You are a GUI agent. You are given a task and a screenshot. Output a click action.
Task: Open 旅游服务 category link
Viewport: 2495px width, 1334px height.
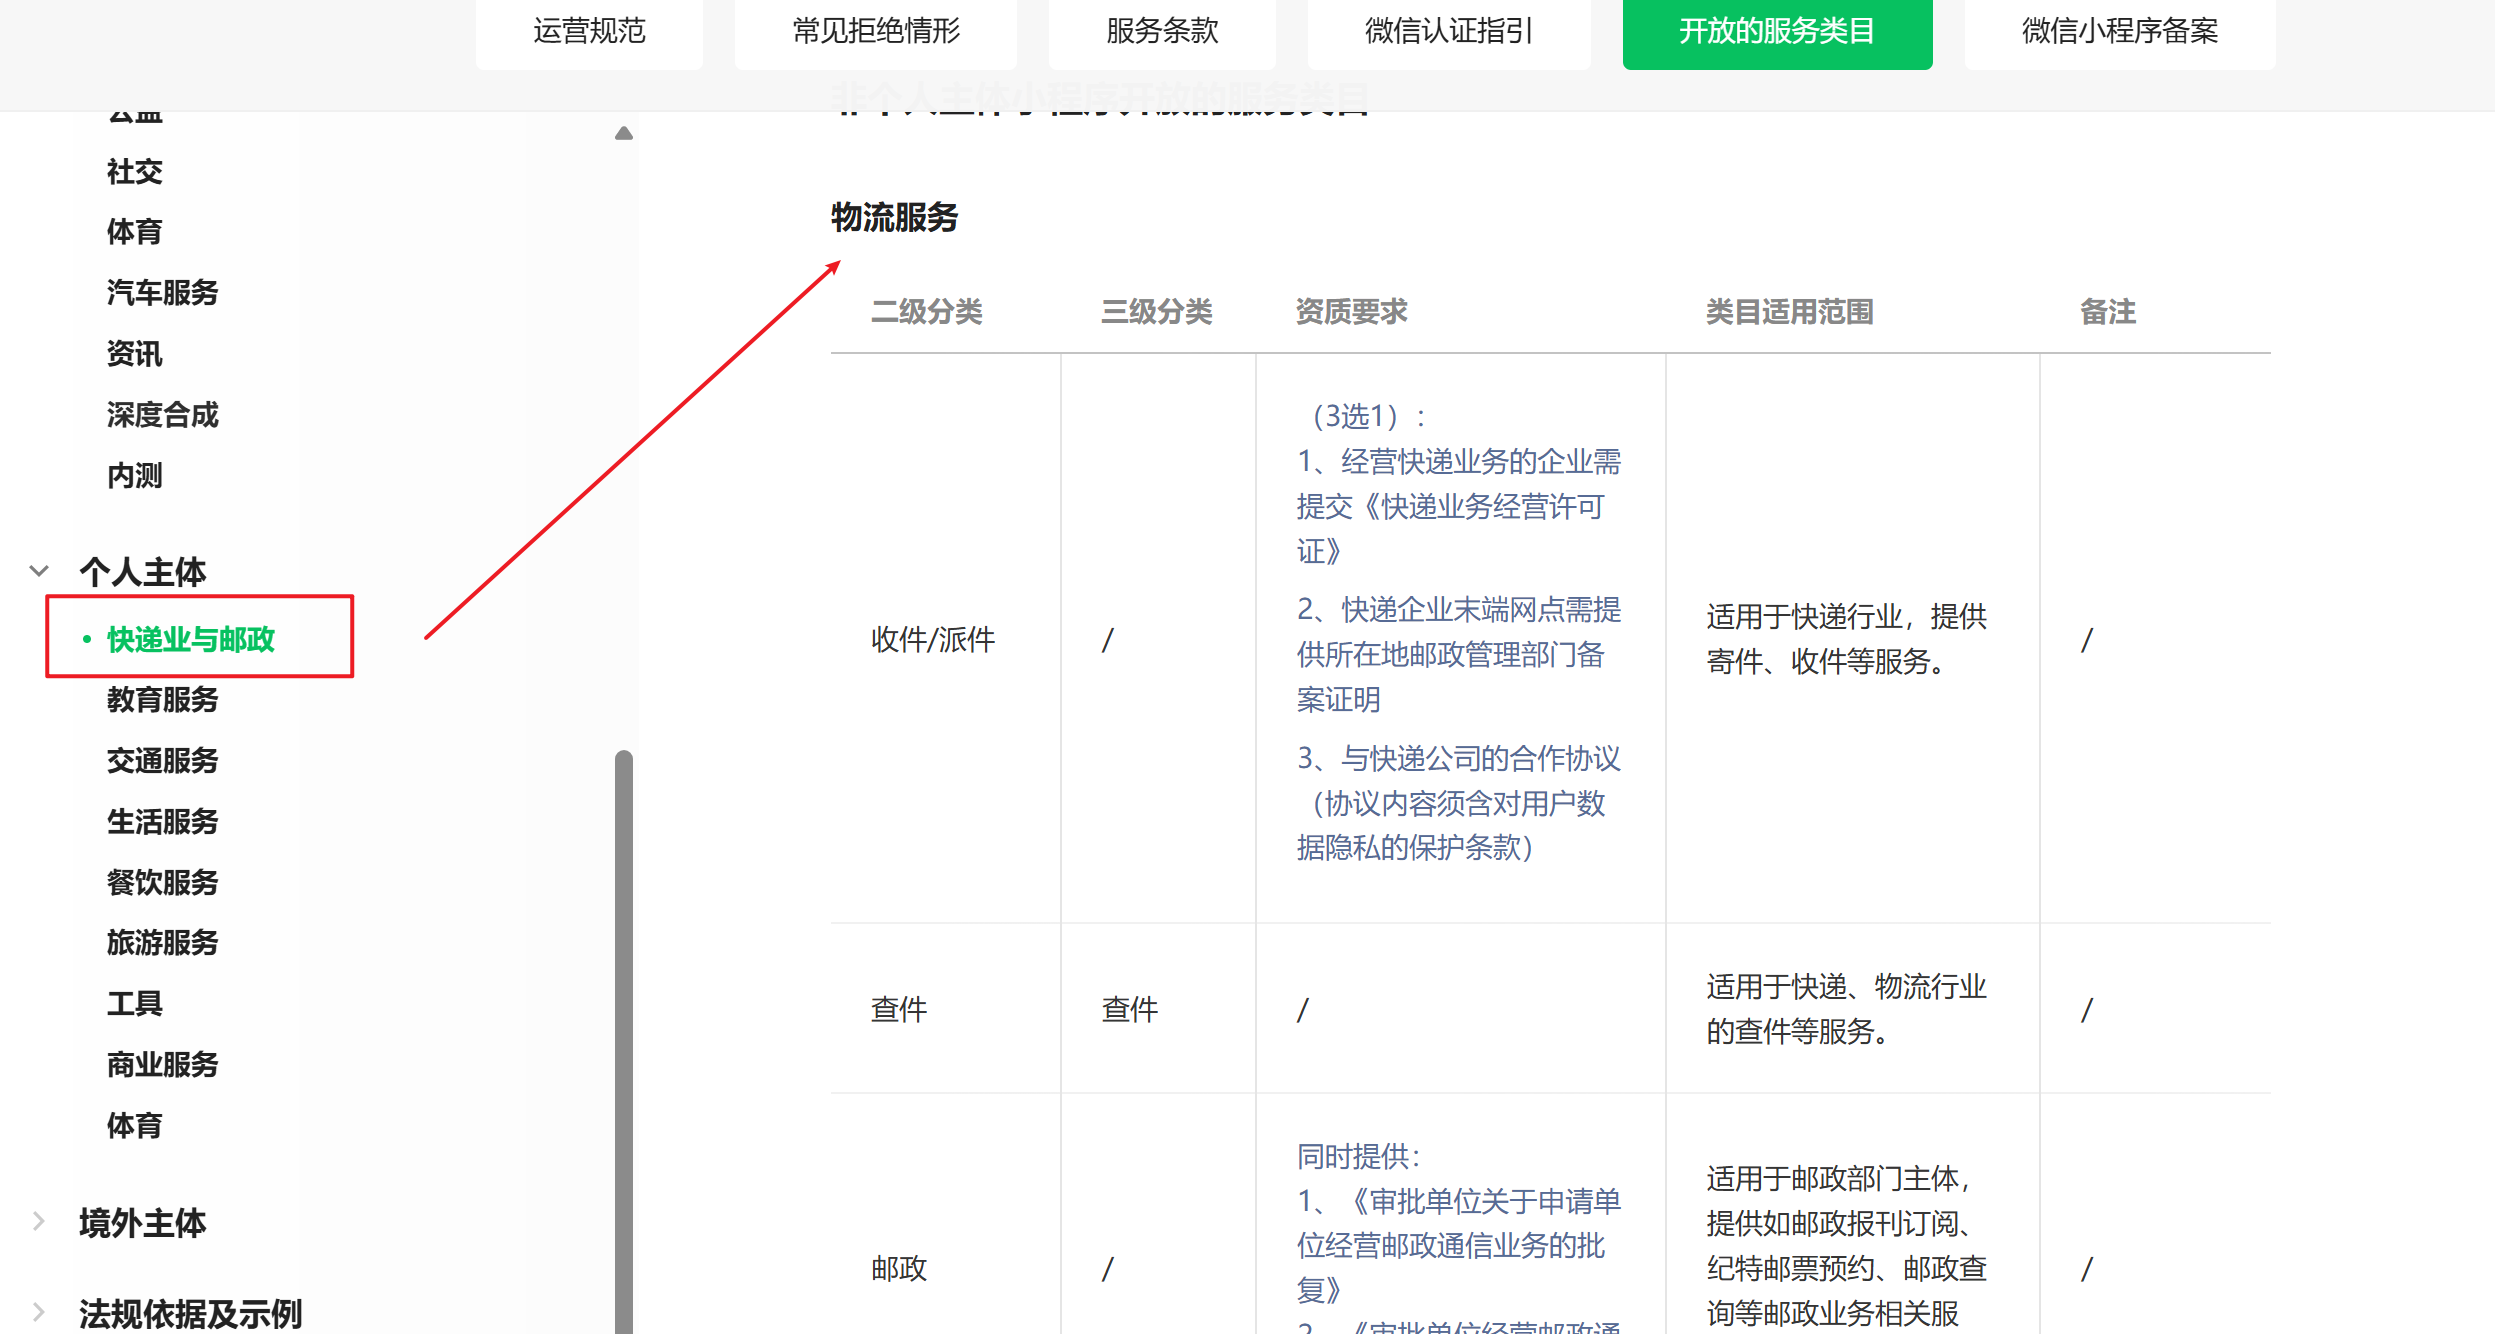point(162,942)
